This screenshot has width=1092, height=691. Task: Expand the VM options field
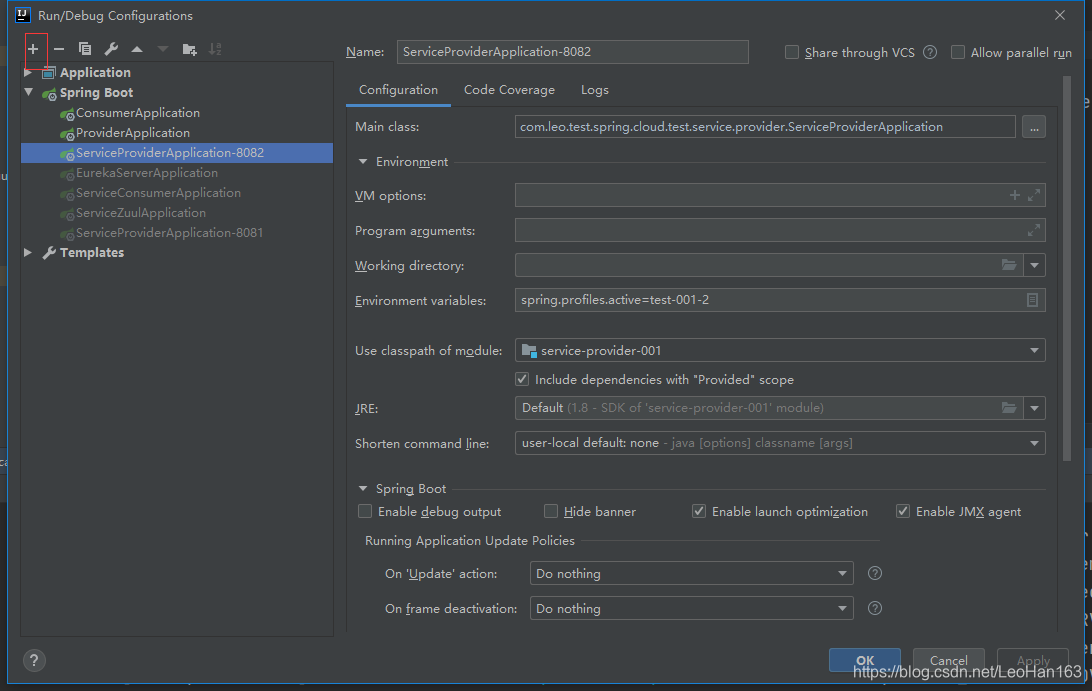click(x=1034, y=196)
